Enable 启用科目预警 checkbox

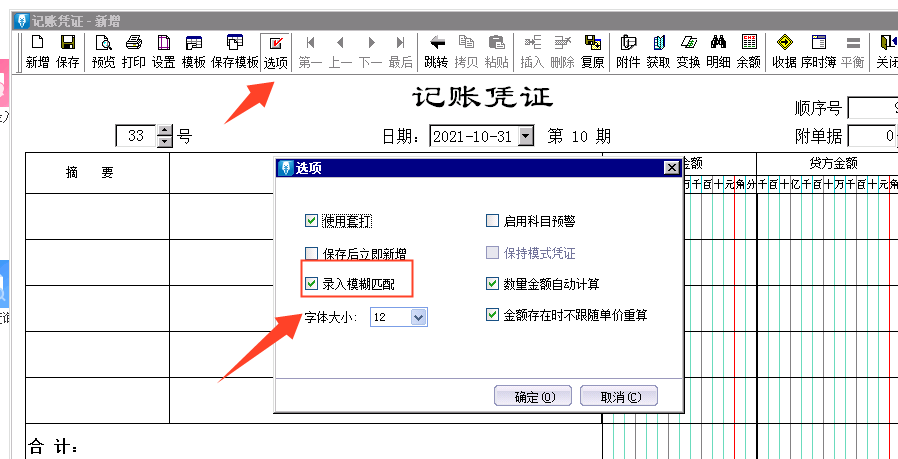click(x=492, y=221)
